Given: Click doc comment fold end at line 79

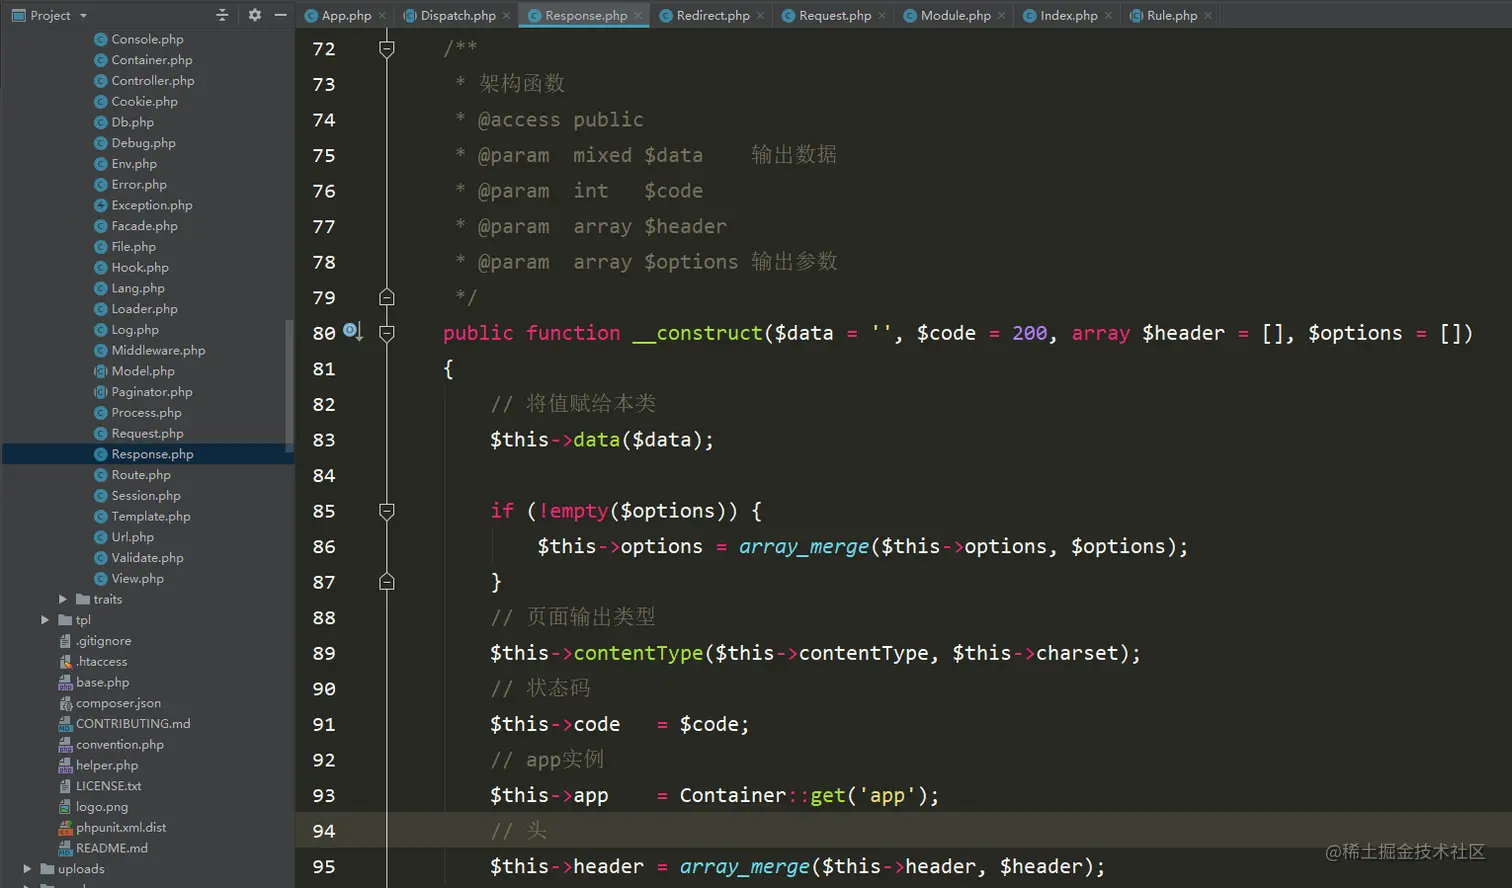Looking at the screenshot, I should pos(387,297).
